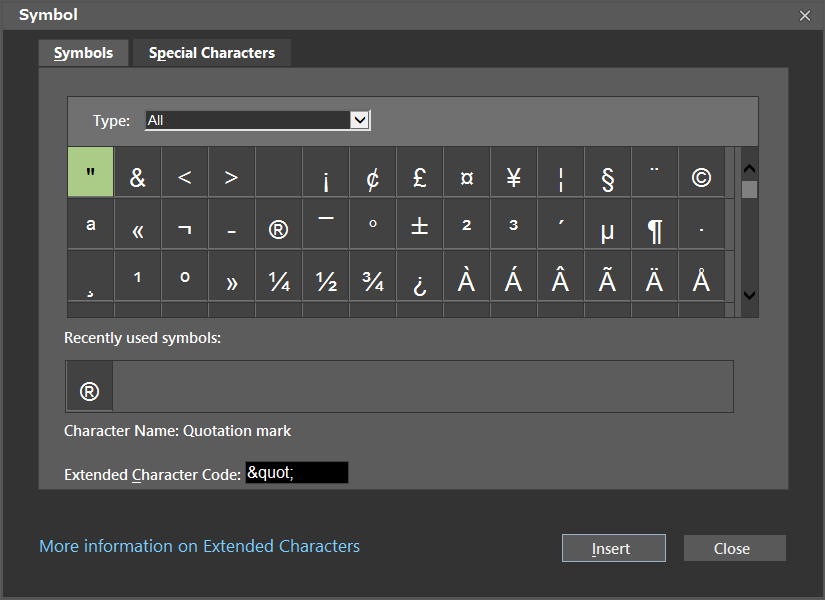825x600 pixels.
Task: Reuse recently used ® symbol
Action: (x=90, y=391)
